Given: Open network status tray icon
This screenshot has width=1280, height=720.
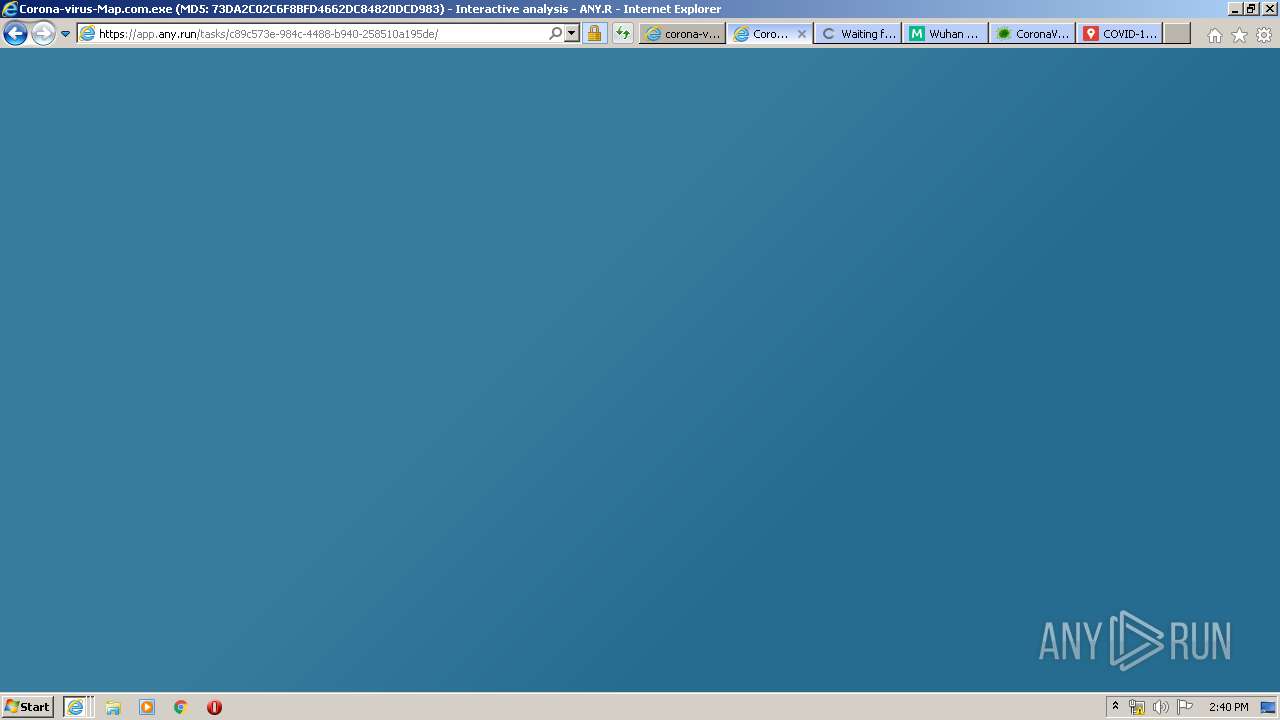Looking at the screenshot, I should click(1137, 707).
